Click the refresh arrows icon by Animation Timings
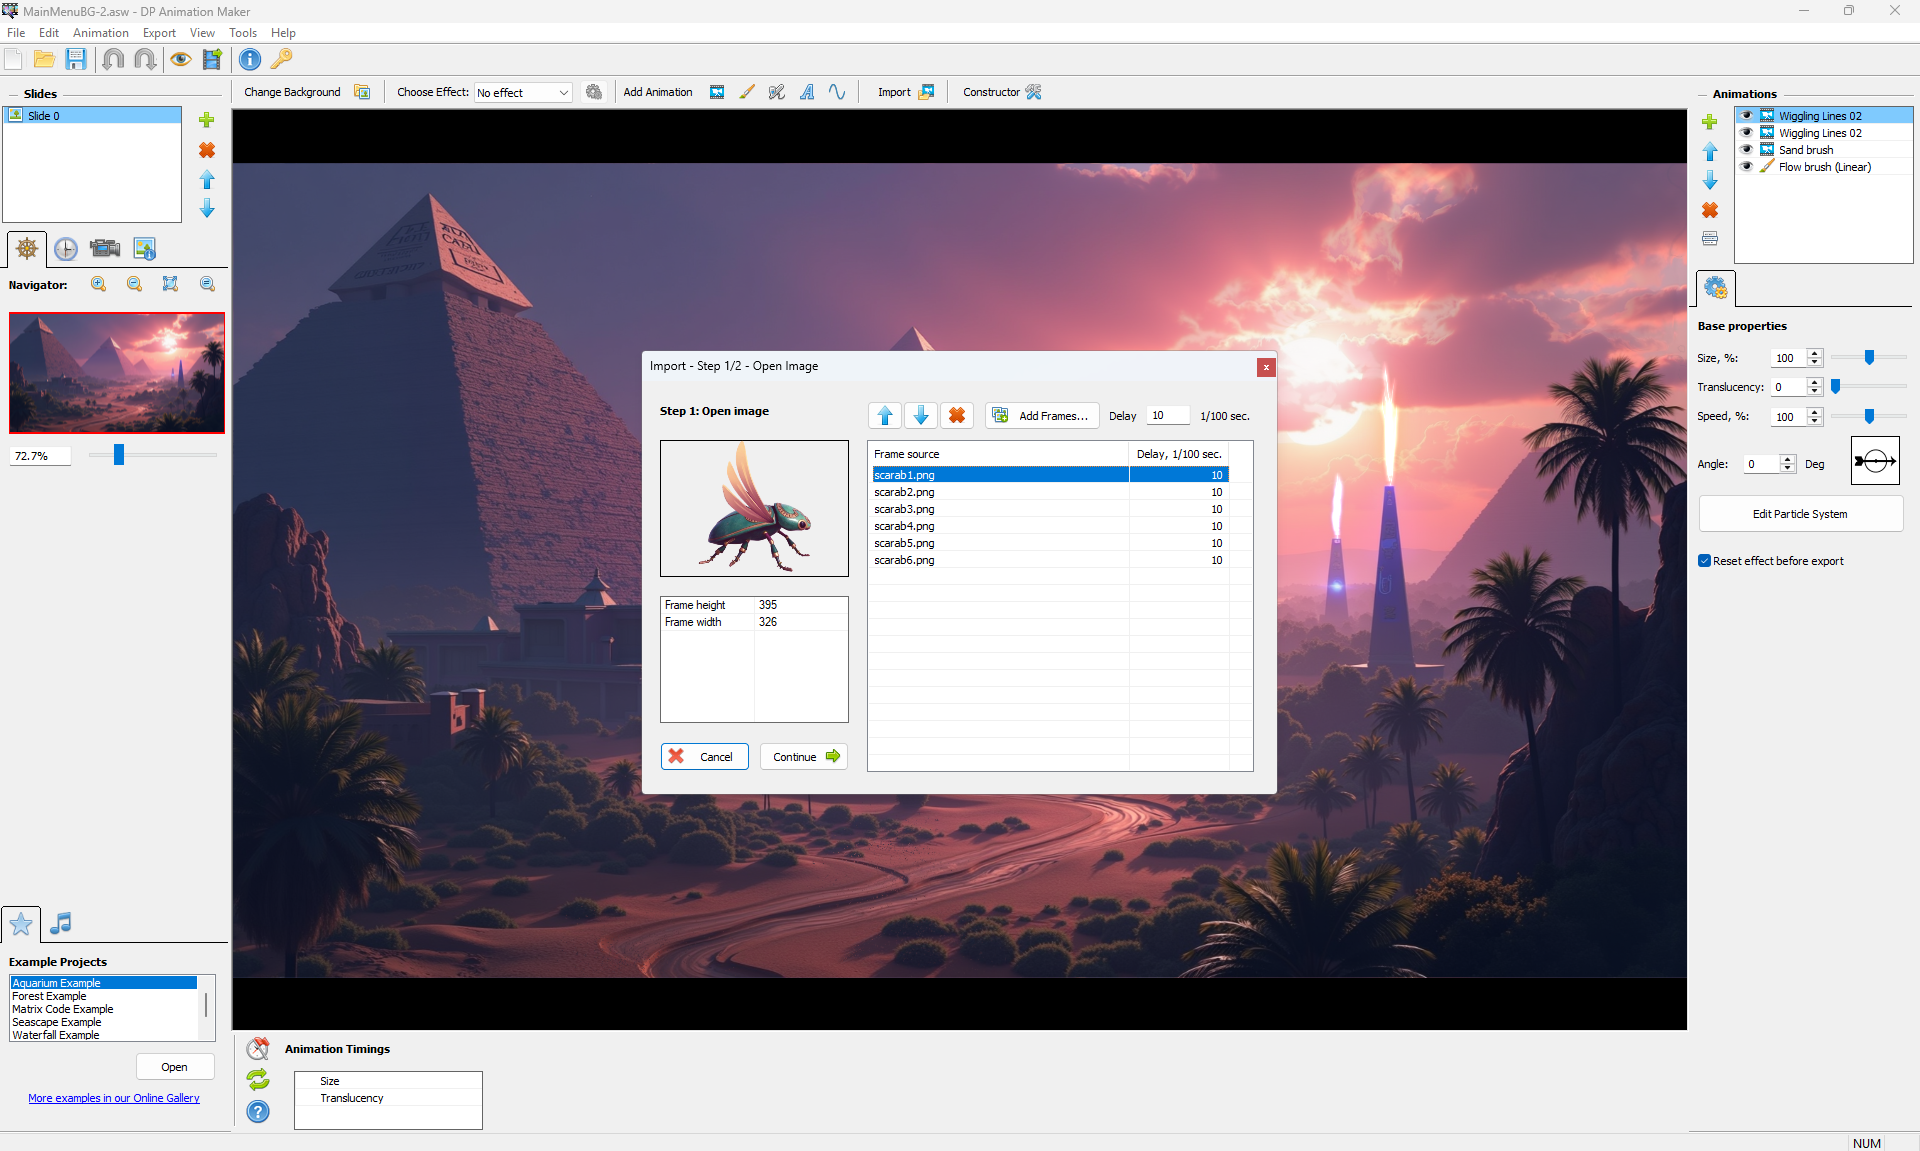The image size is (1920, 1151). click(x=258, y=1080)
